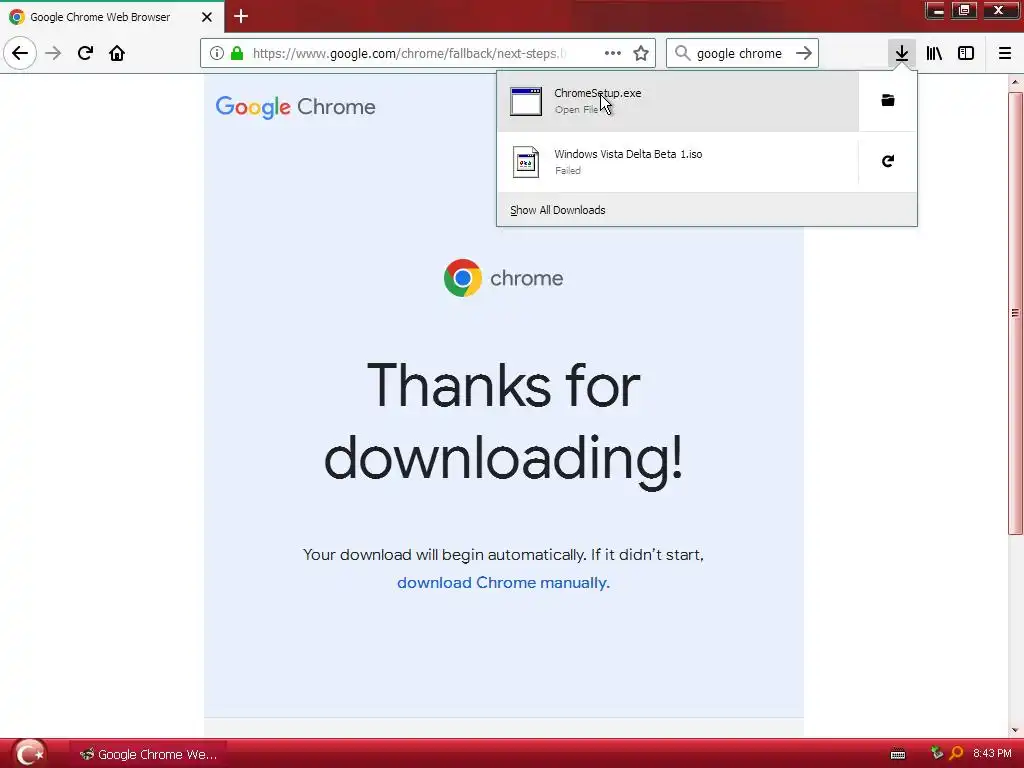Toggle the downloads panel toolbar button
Image resolution: width=1024 pixels, height=768 pixels.
[x=902, y=53]
